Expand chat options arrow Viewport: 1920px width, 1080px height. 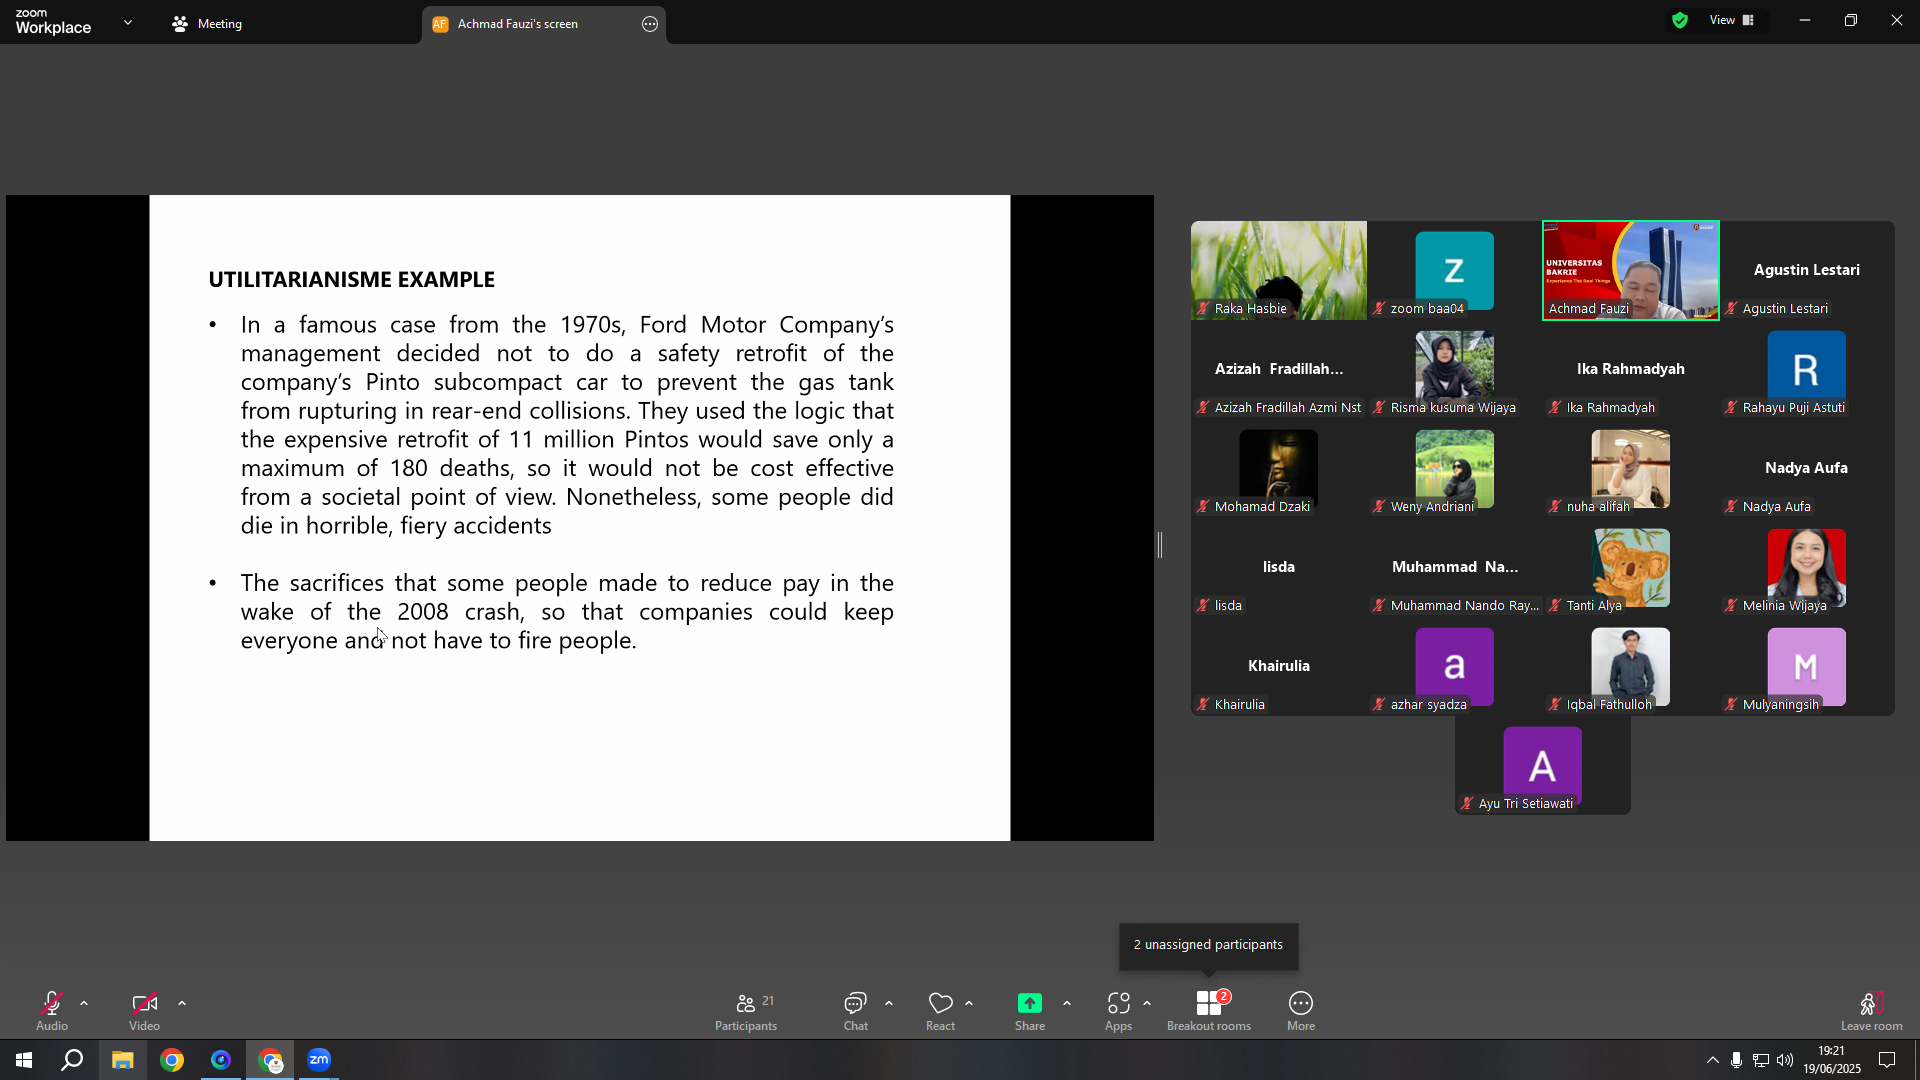click(x=889, y=1003)
